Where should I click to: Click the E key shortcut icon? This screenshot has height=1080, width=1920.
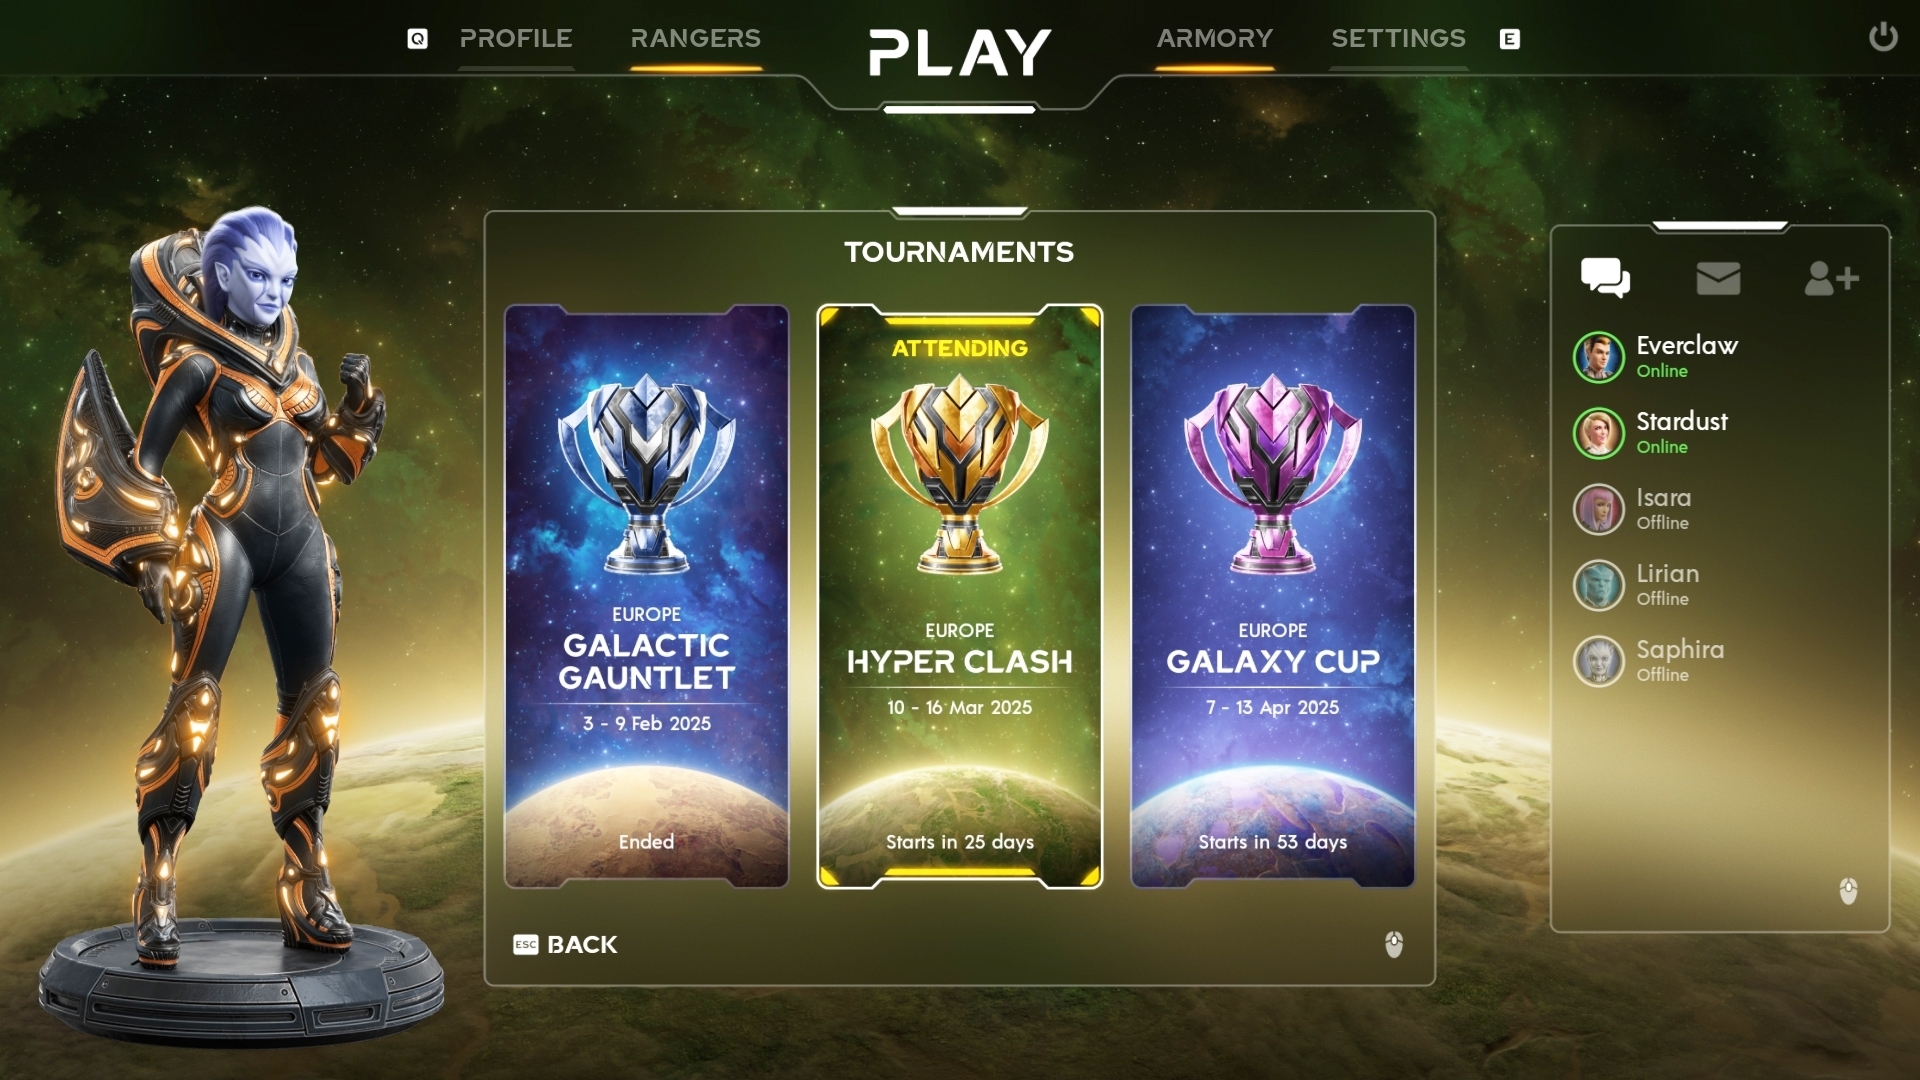pyautogui.click(x=1510, y=39)
